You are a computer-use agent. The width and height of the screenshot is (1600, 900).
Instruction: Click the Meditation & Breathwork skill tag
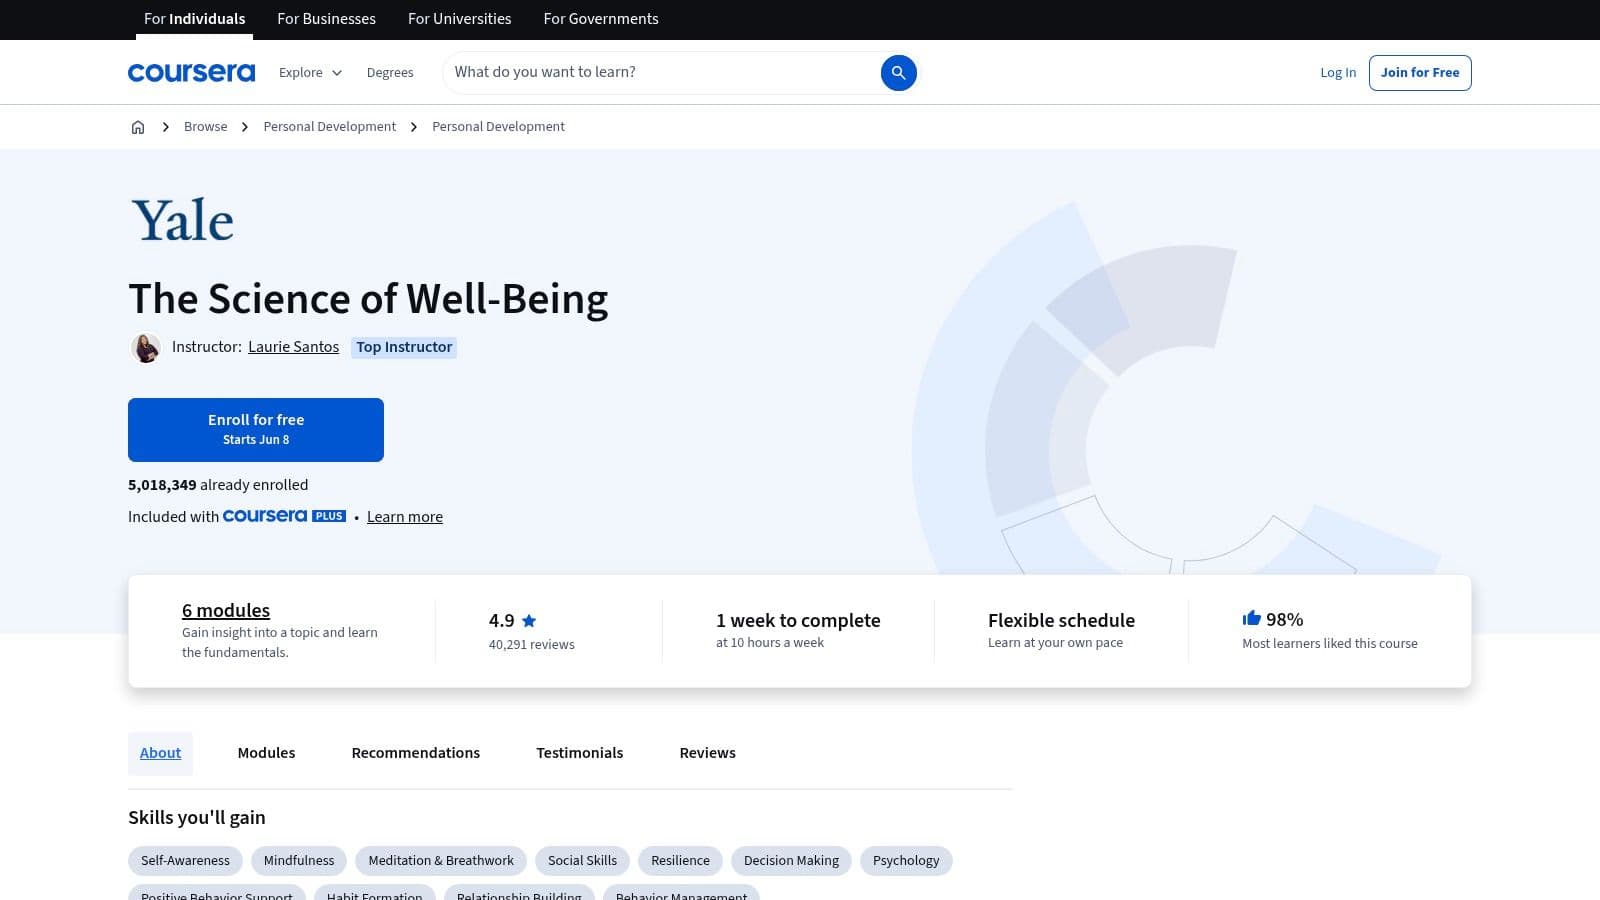click(x=441, y=861)
